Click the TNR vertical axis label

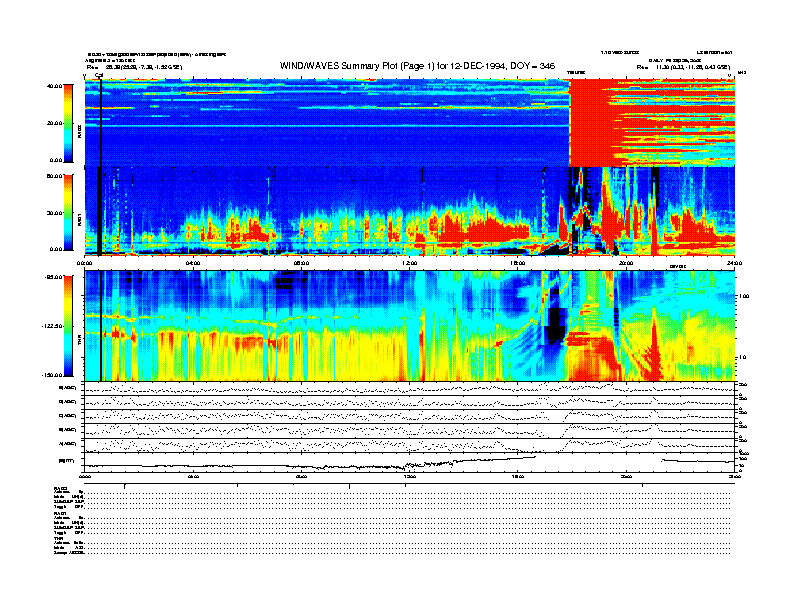click(x=79, y=342)
